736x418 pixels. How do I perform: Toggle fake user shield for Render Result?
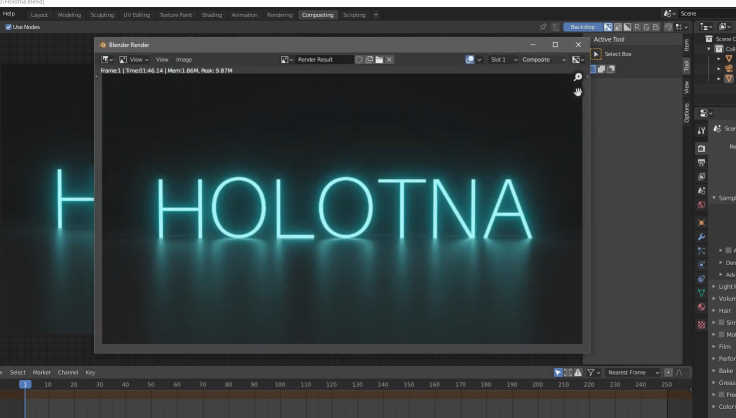point(359,60)
